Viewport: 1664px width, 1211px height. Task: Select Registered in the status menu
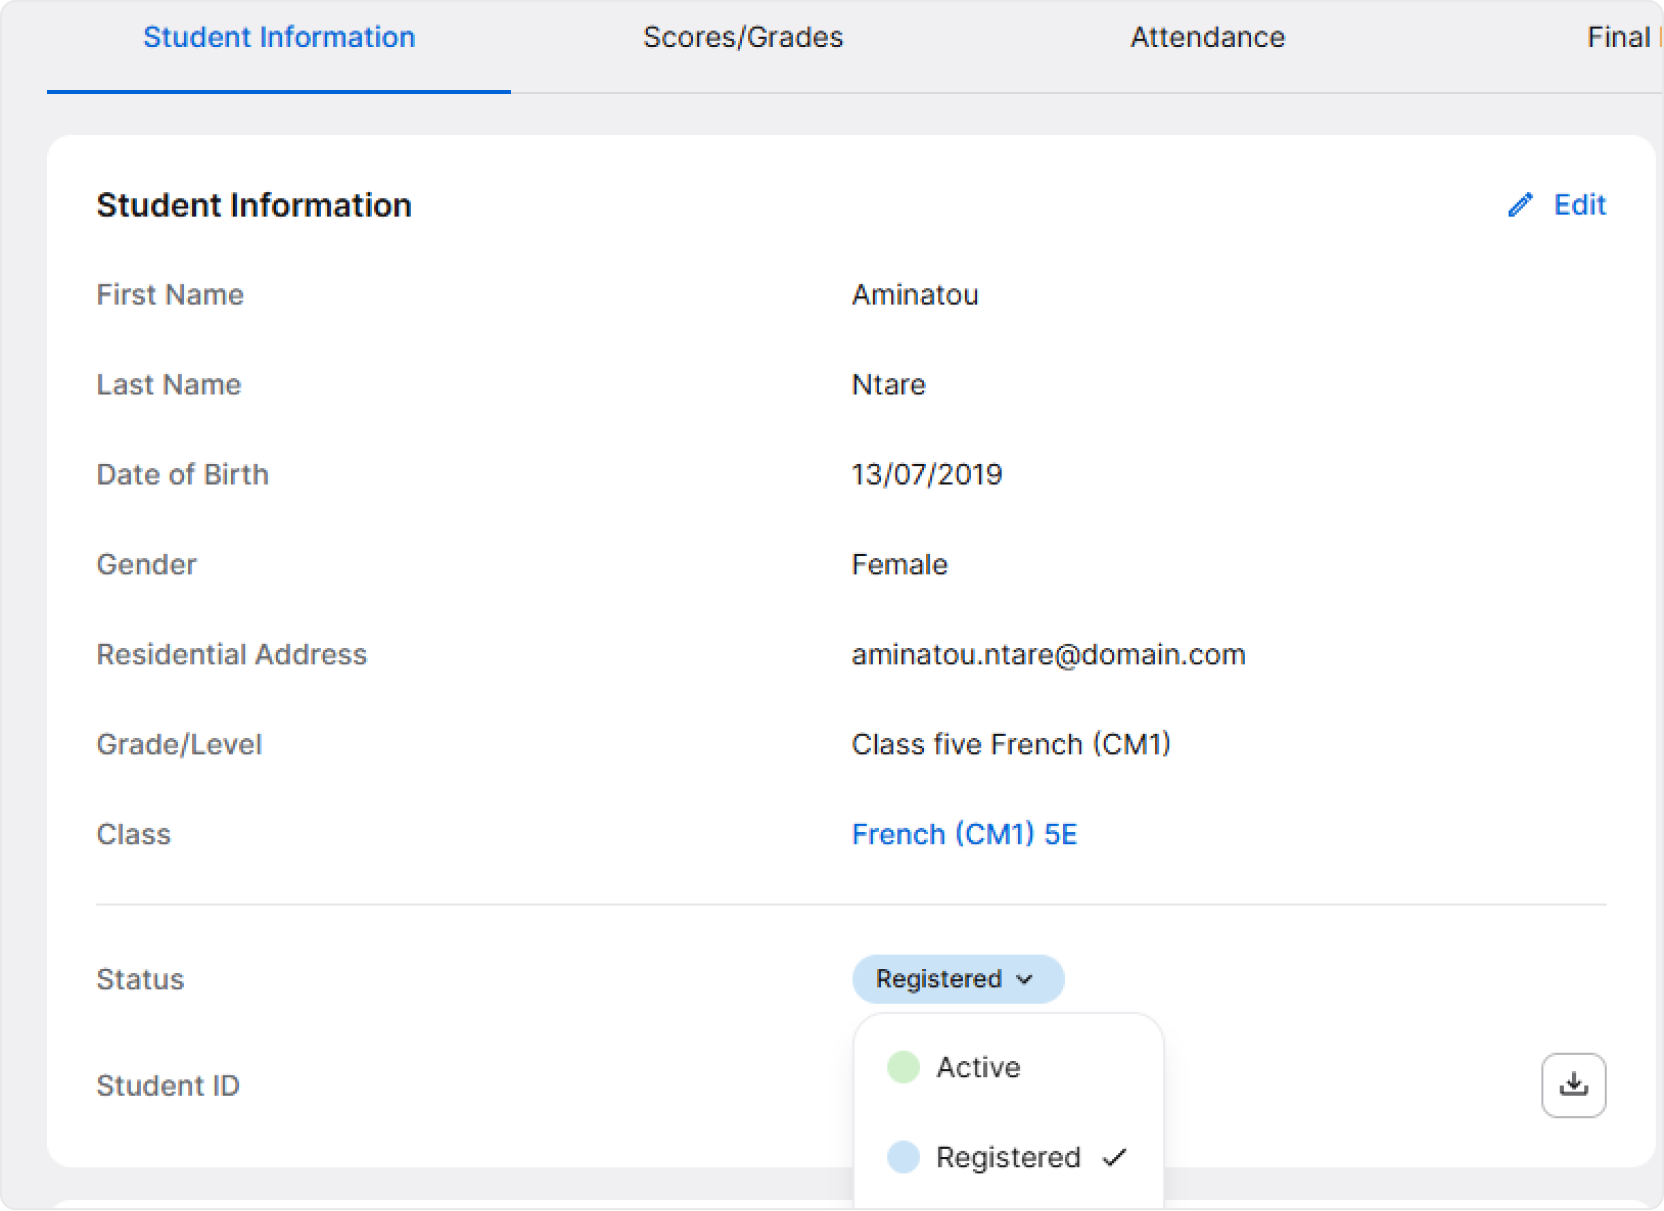tap(1008, 1157)
